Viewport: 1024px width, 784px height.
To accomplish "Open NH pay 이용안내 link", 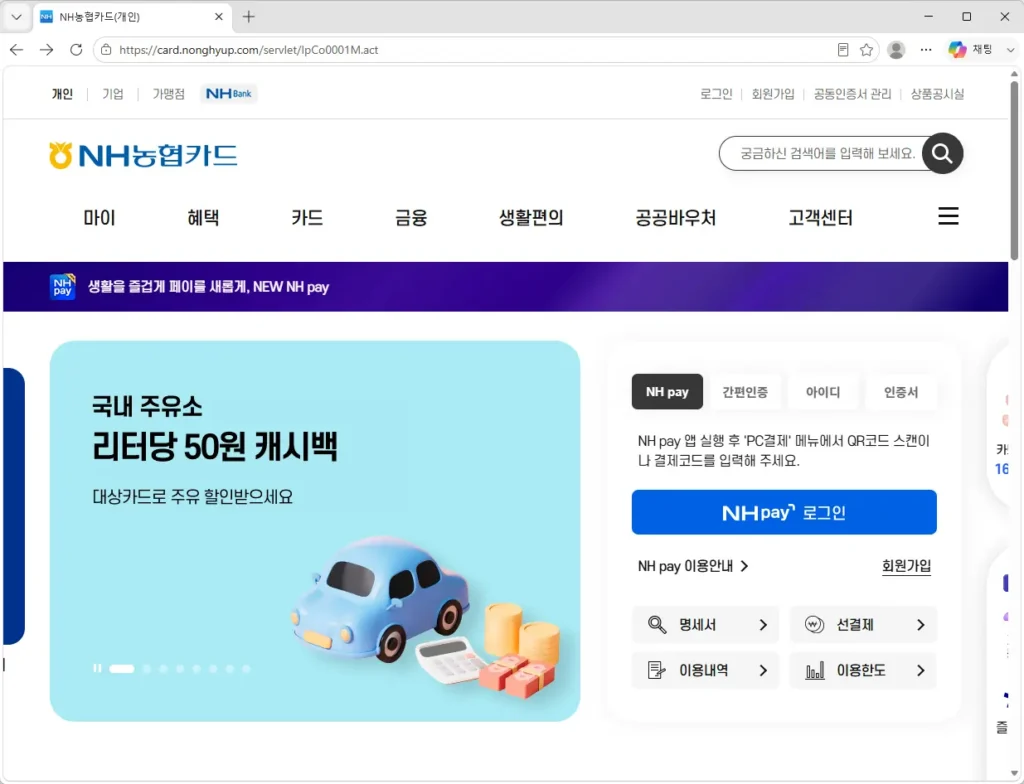I will coord(693,566).
